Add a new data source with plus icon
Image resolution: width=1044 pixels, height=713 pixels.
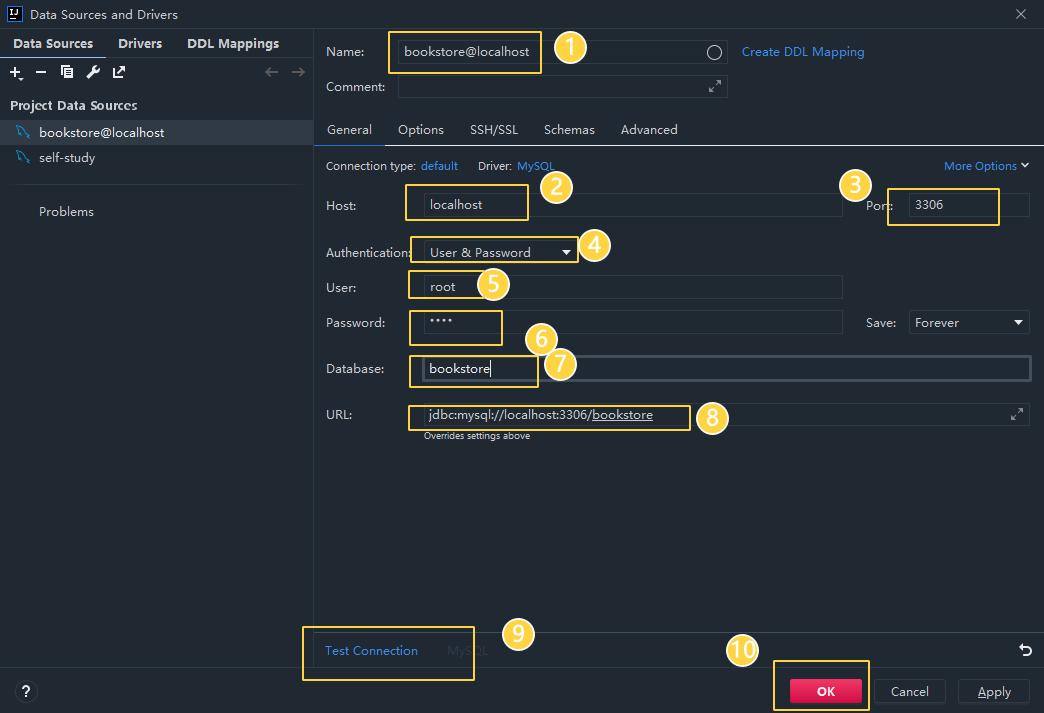coord(15,73)
